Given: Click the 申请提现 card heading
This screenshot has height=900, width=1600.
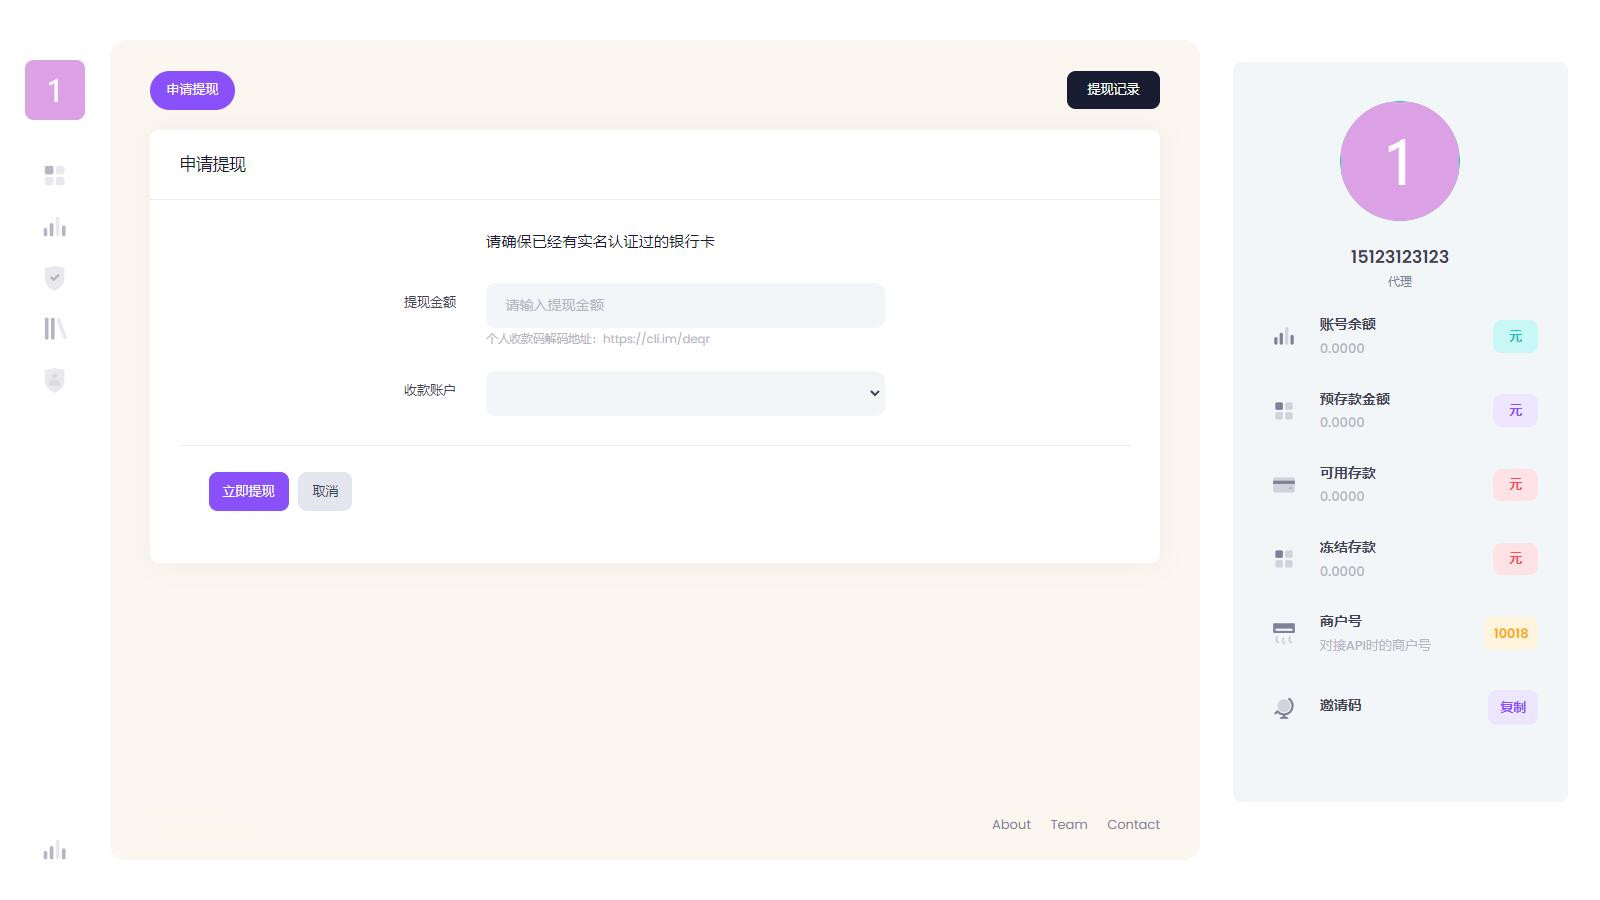Looking at the screenshot, I should (213, 165).
